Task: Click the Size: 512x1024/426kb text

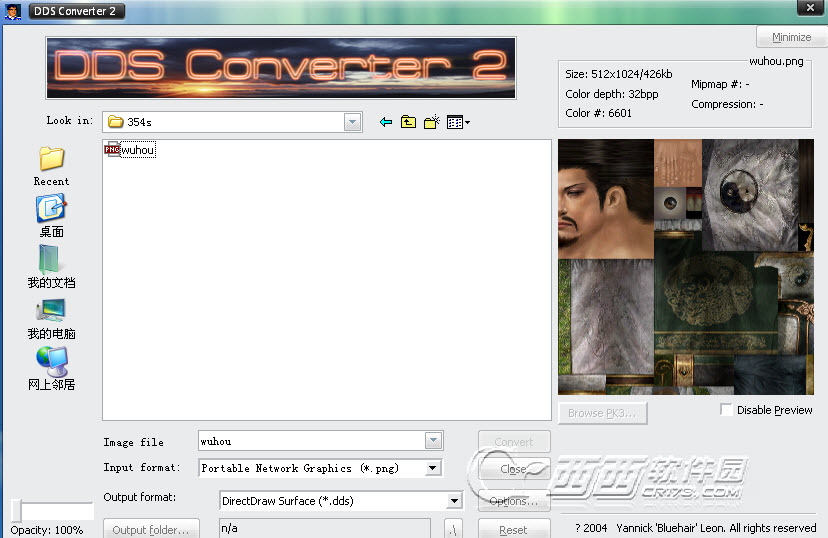Action: [x=618, y=74]
